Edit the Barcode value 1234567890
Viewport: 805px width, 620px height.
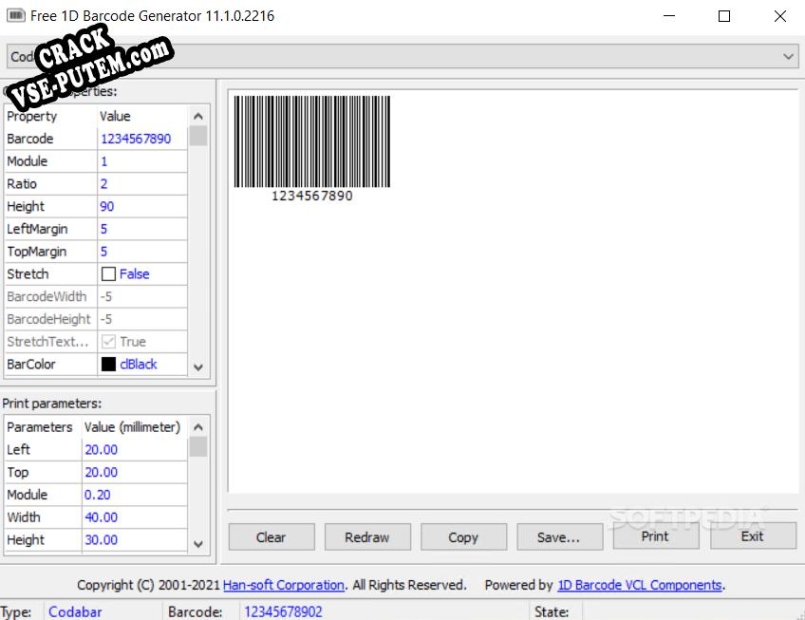136,139
